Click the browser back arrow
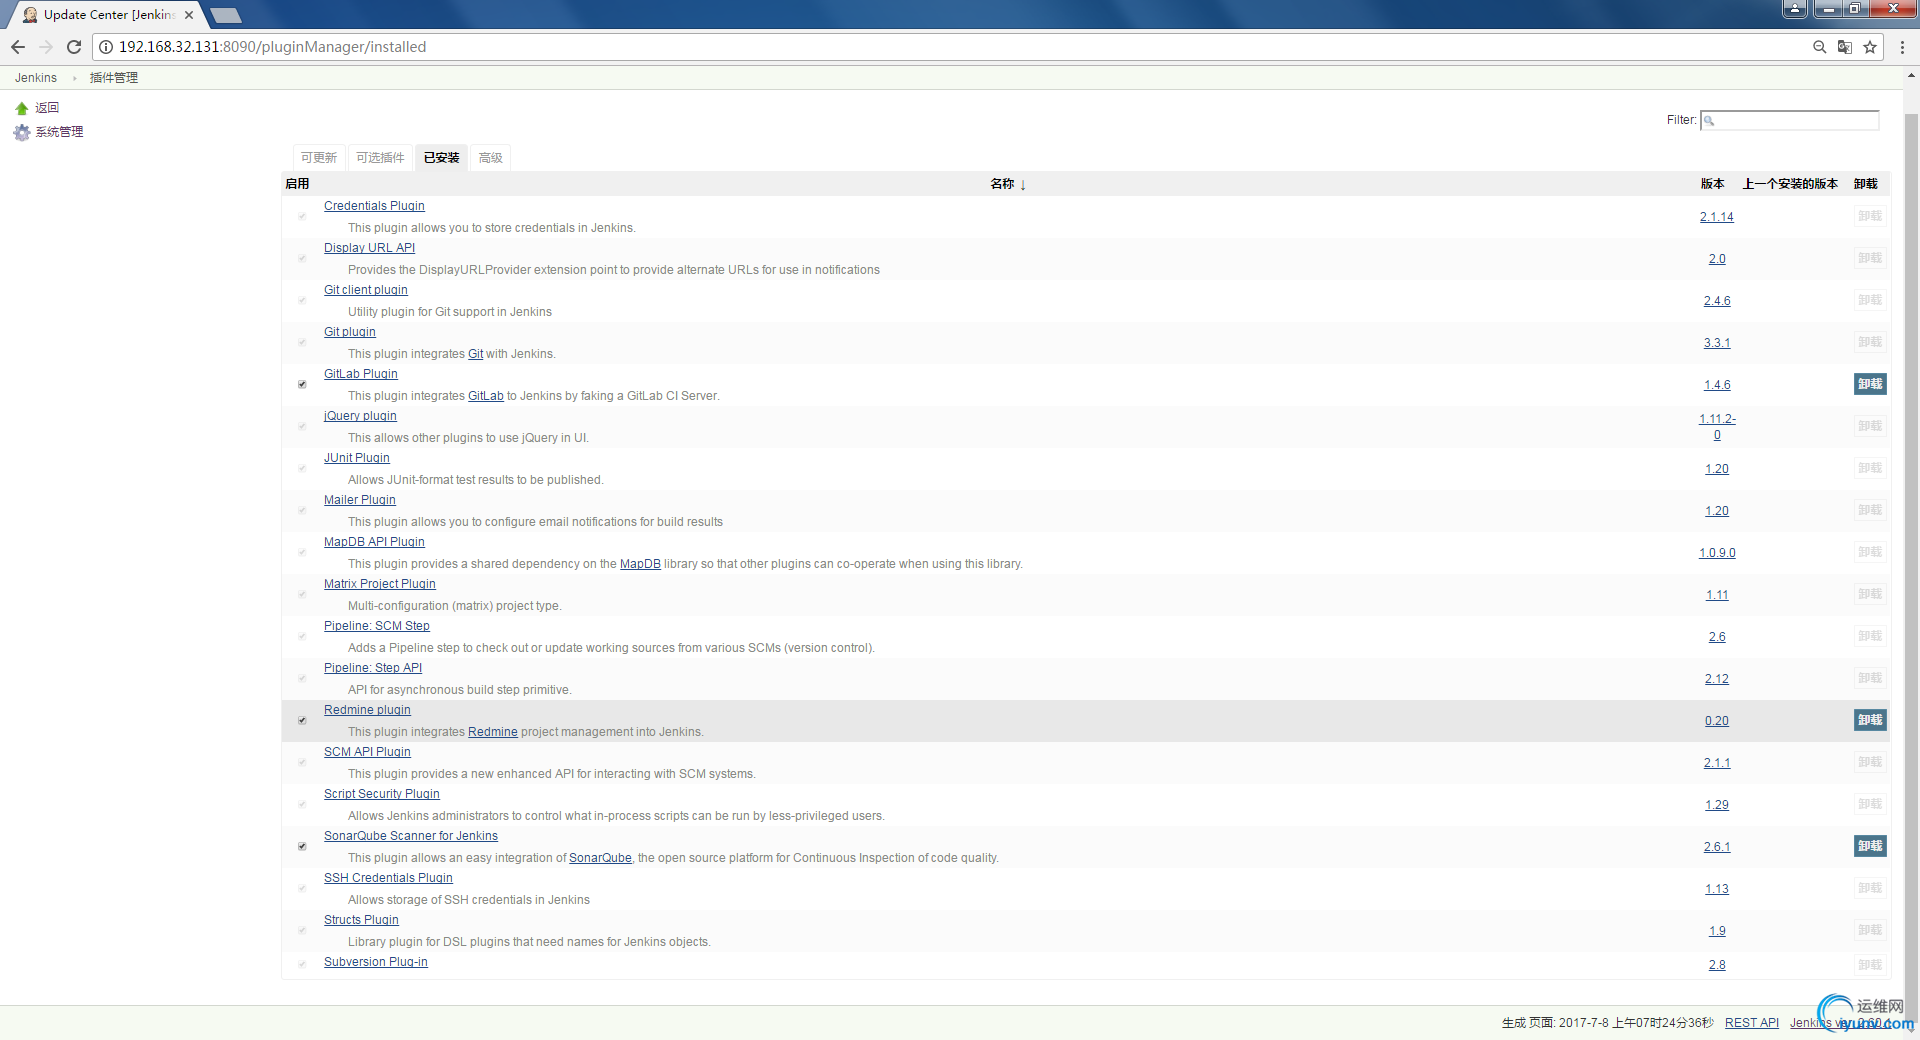This screenshot has height=1040, width=1920. pyautogui.click(x=18, y=47)
